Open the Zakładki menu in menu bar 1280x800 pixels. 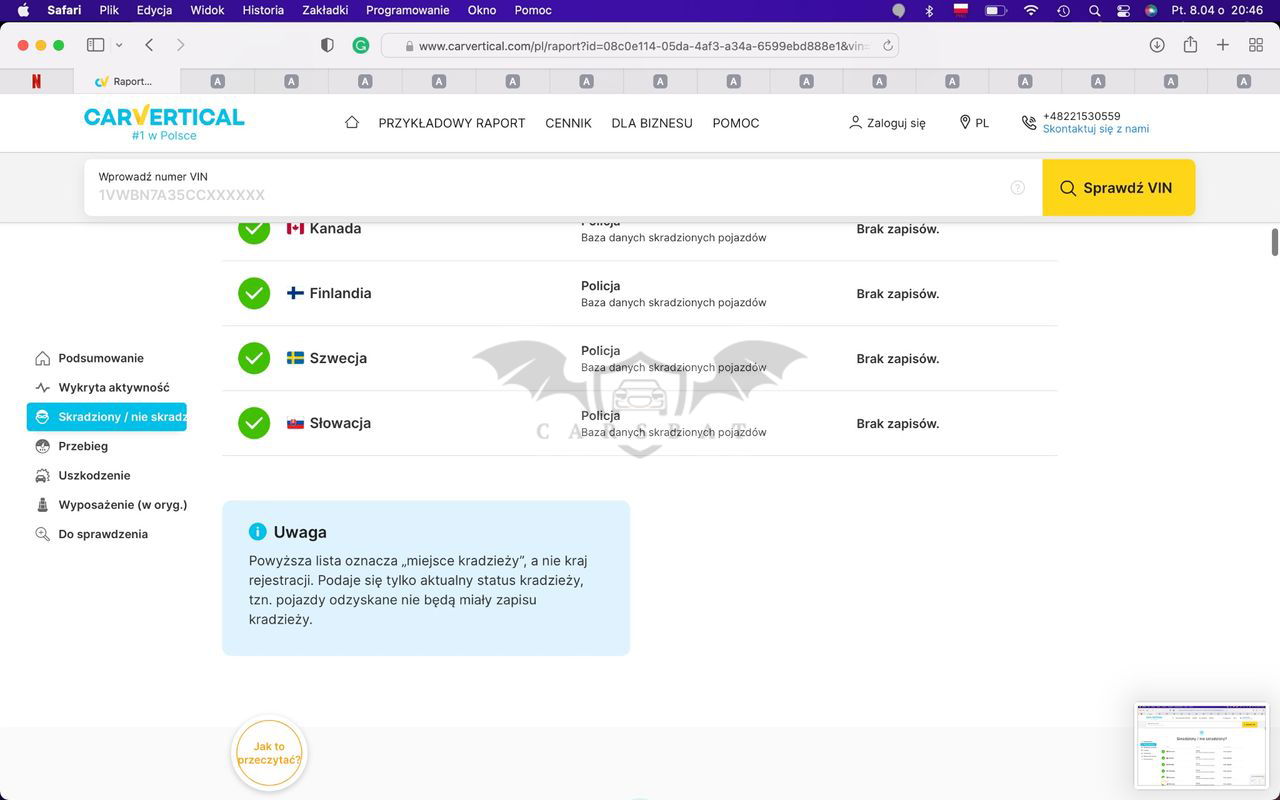click(326, 10)
